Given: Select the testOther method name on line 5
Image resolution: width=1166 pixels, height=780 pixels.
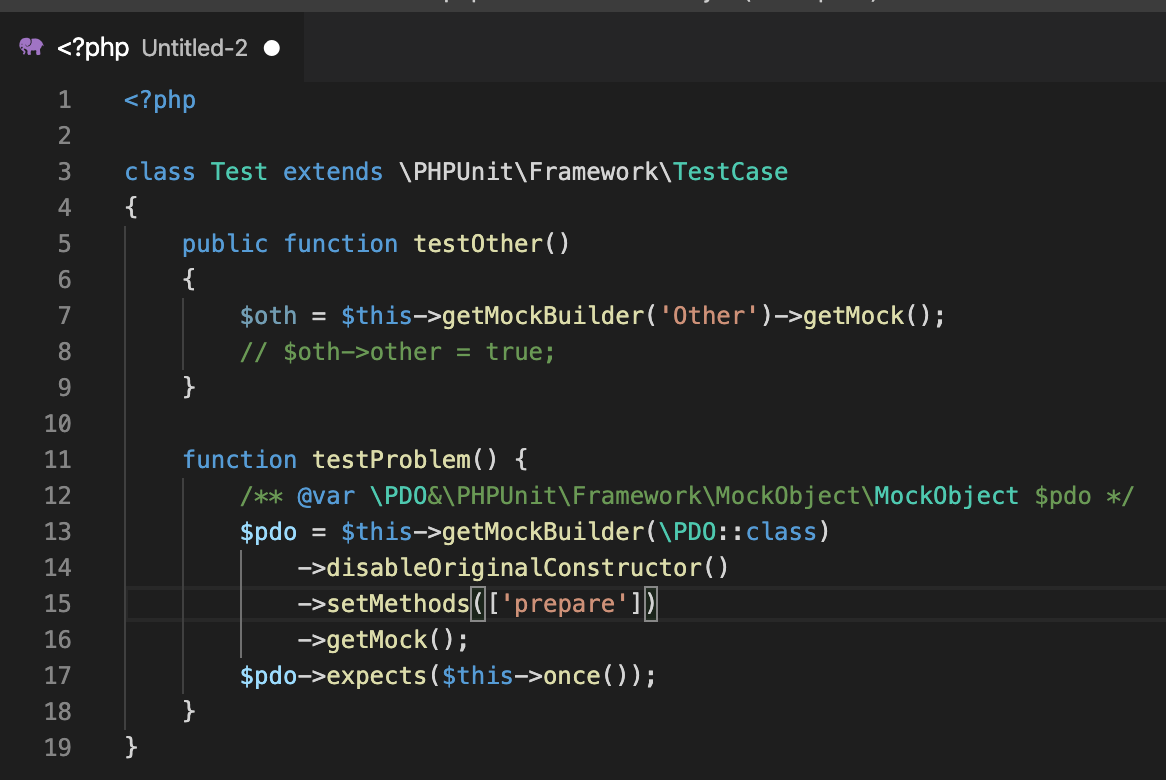Looking at the screenshot, I should [x=480, y=243].
